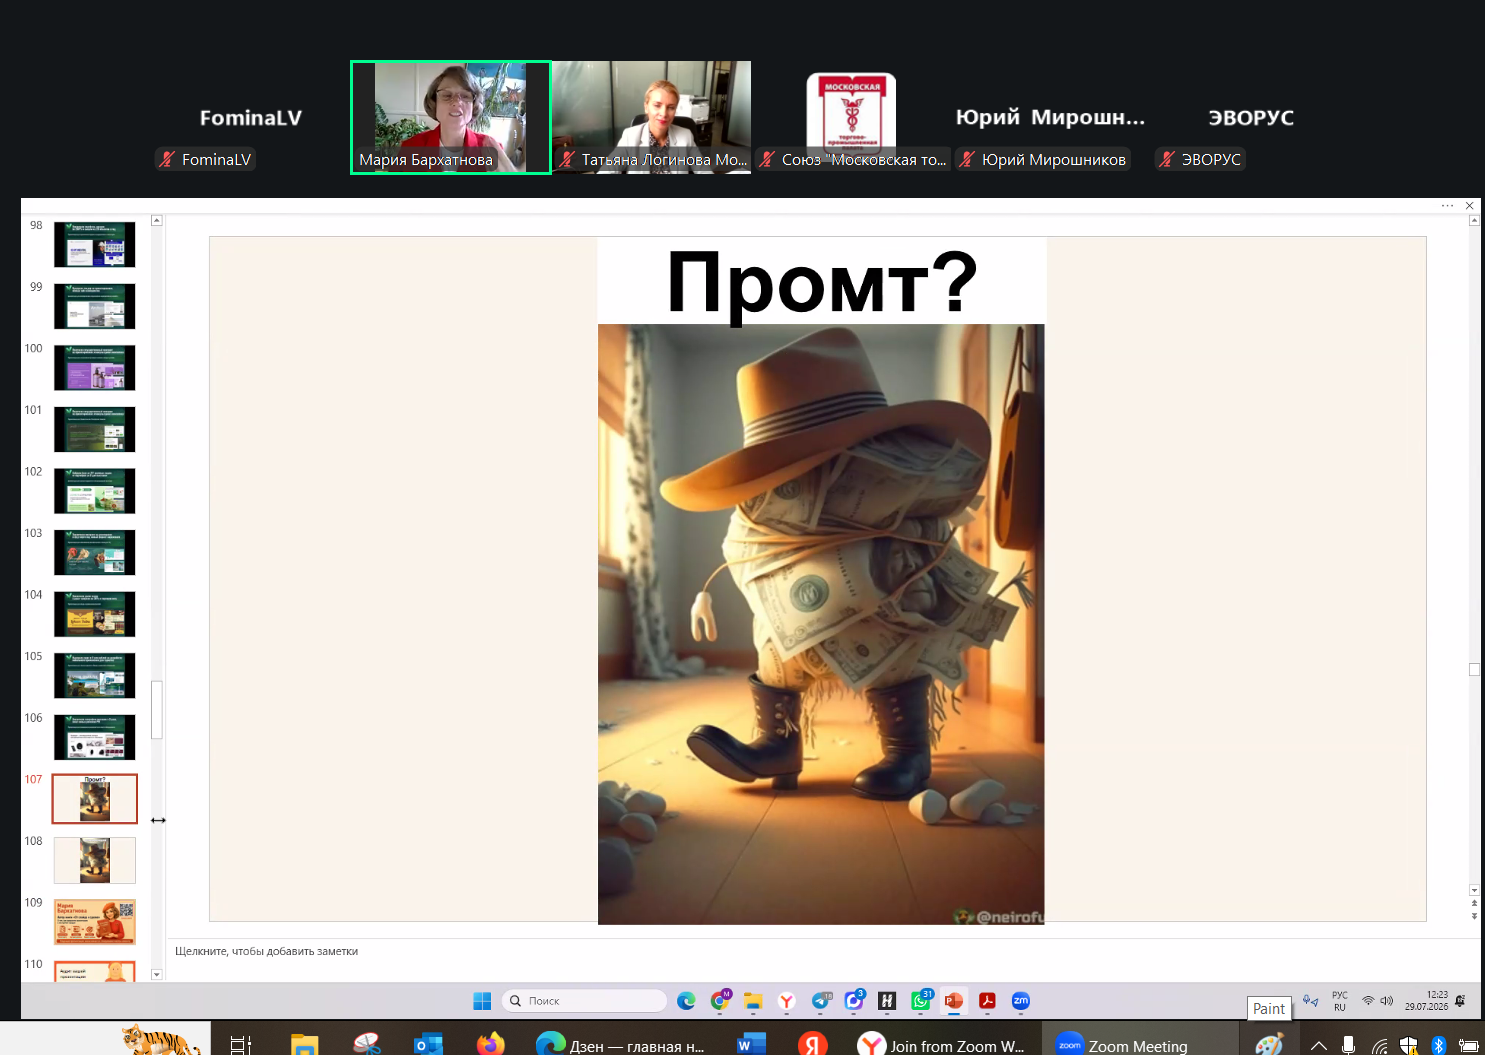Select Татьяна Логинова video tile
1485x1055 pixels.
(x=651, y=118)
